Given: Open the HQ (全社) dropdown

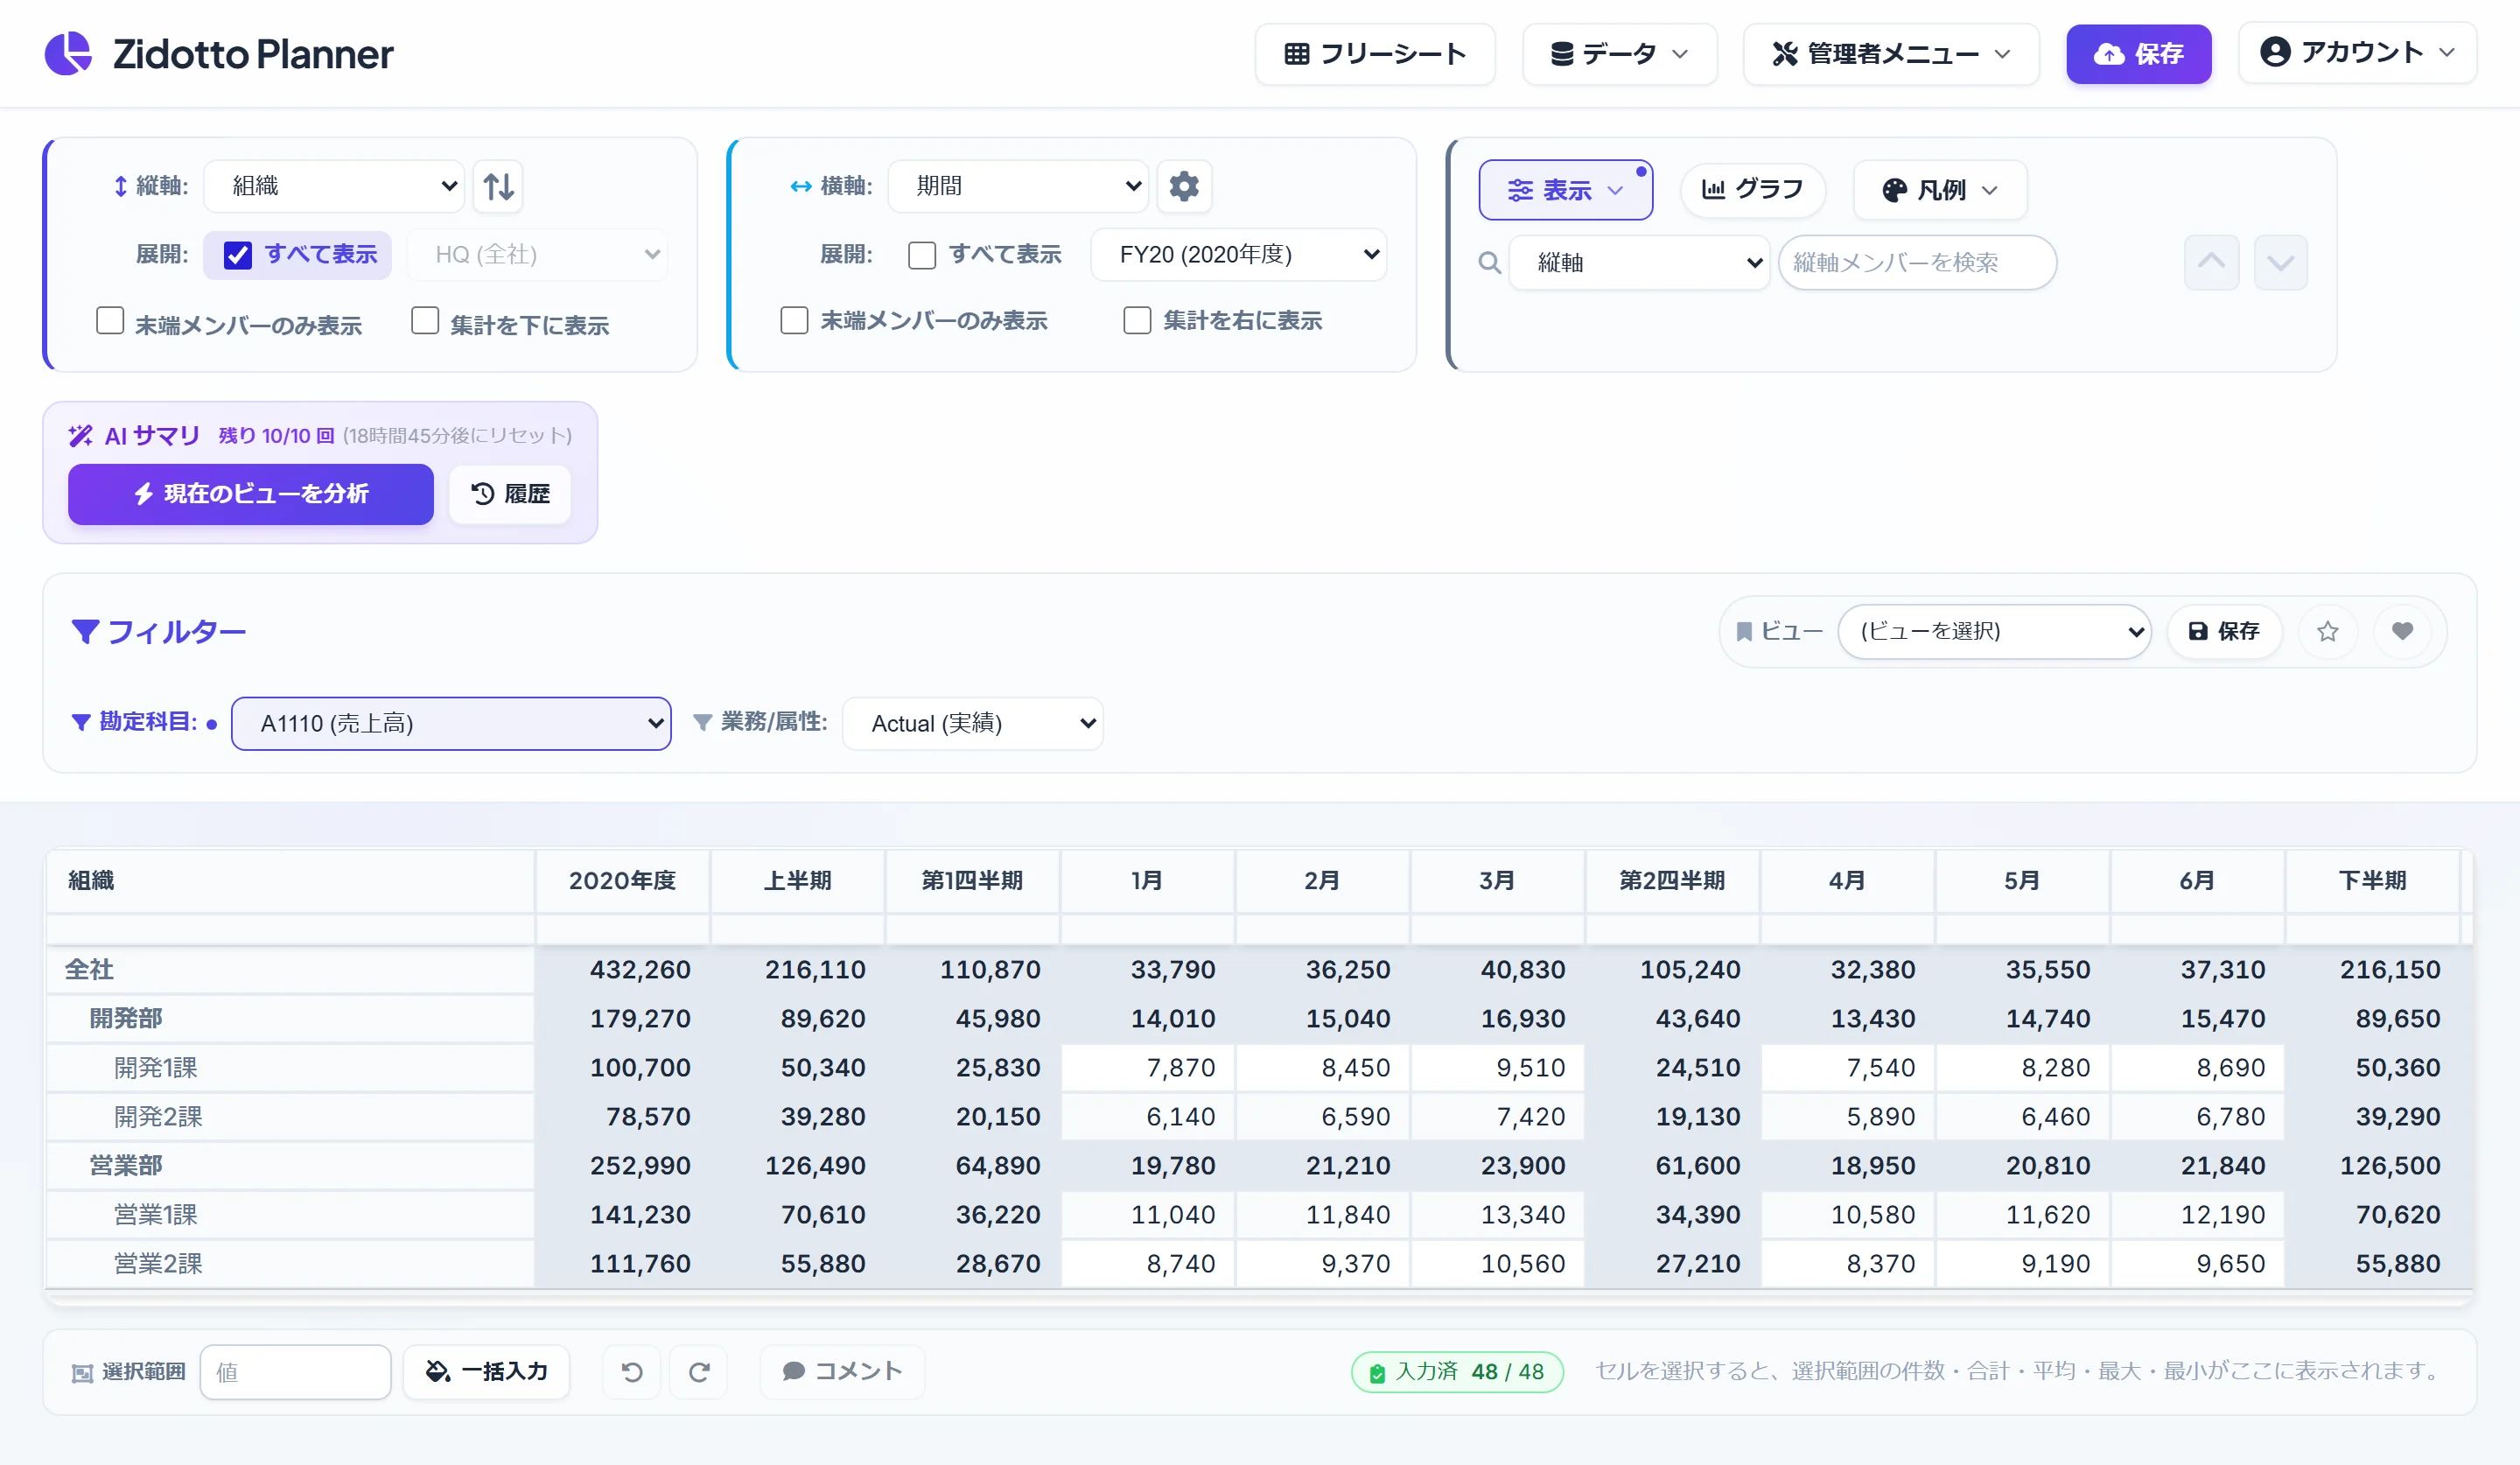Looking at the screenshot, I should (537, 255).
